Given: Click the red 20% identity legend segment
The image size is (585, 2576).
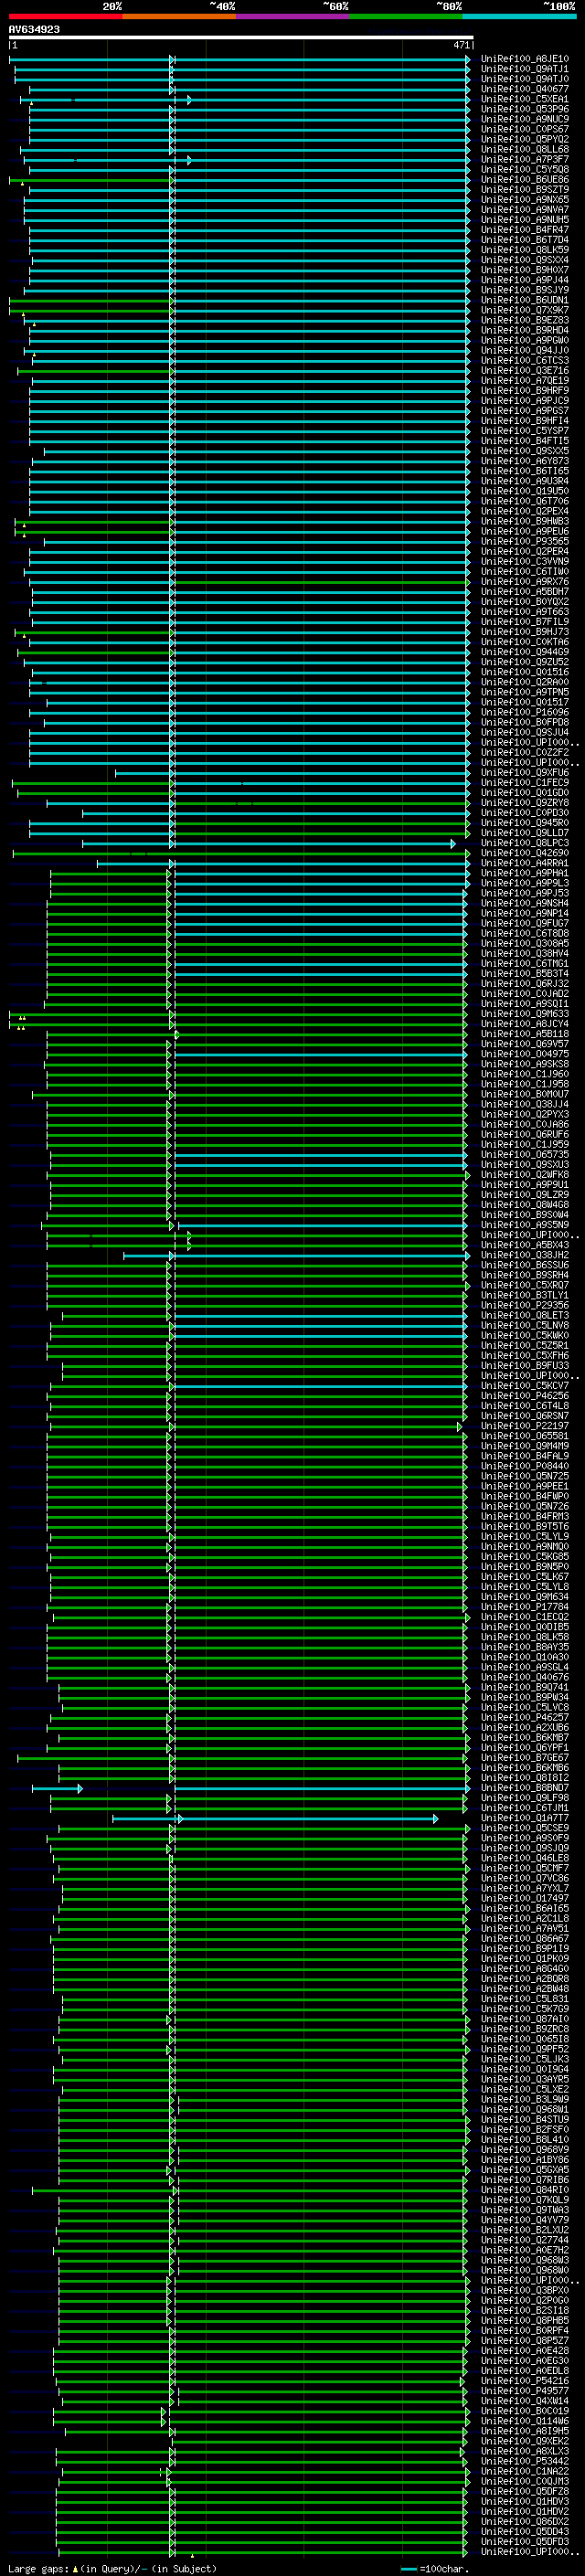Looking at the screenshot, I should pyautogui.click(x=66, y=16).
